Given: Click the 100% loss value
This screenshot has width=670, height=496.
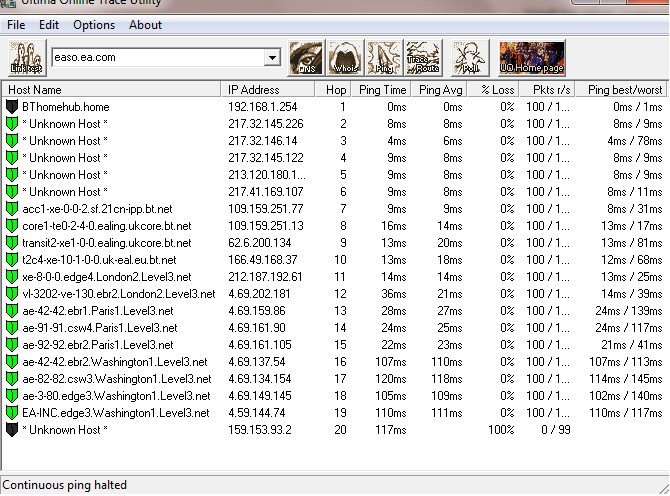Looking at the screenshot, I should (501, 430).
